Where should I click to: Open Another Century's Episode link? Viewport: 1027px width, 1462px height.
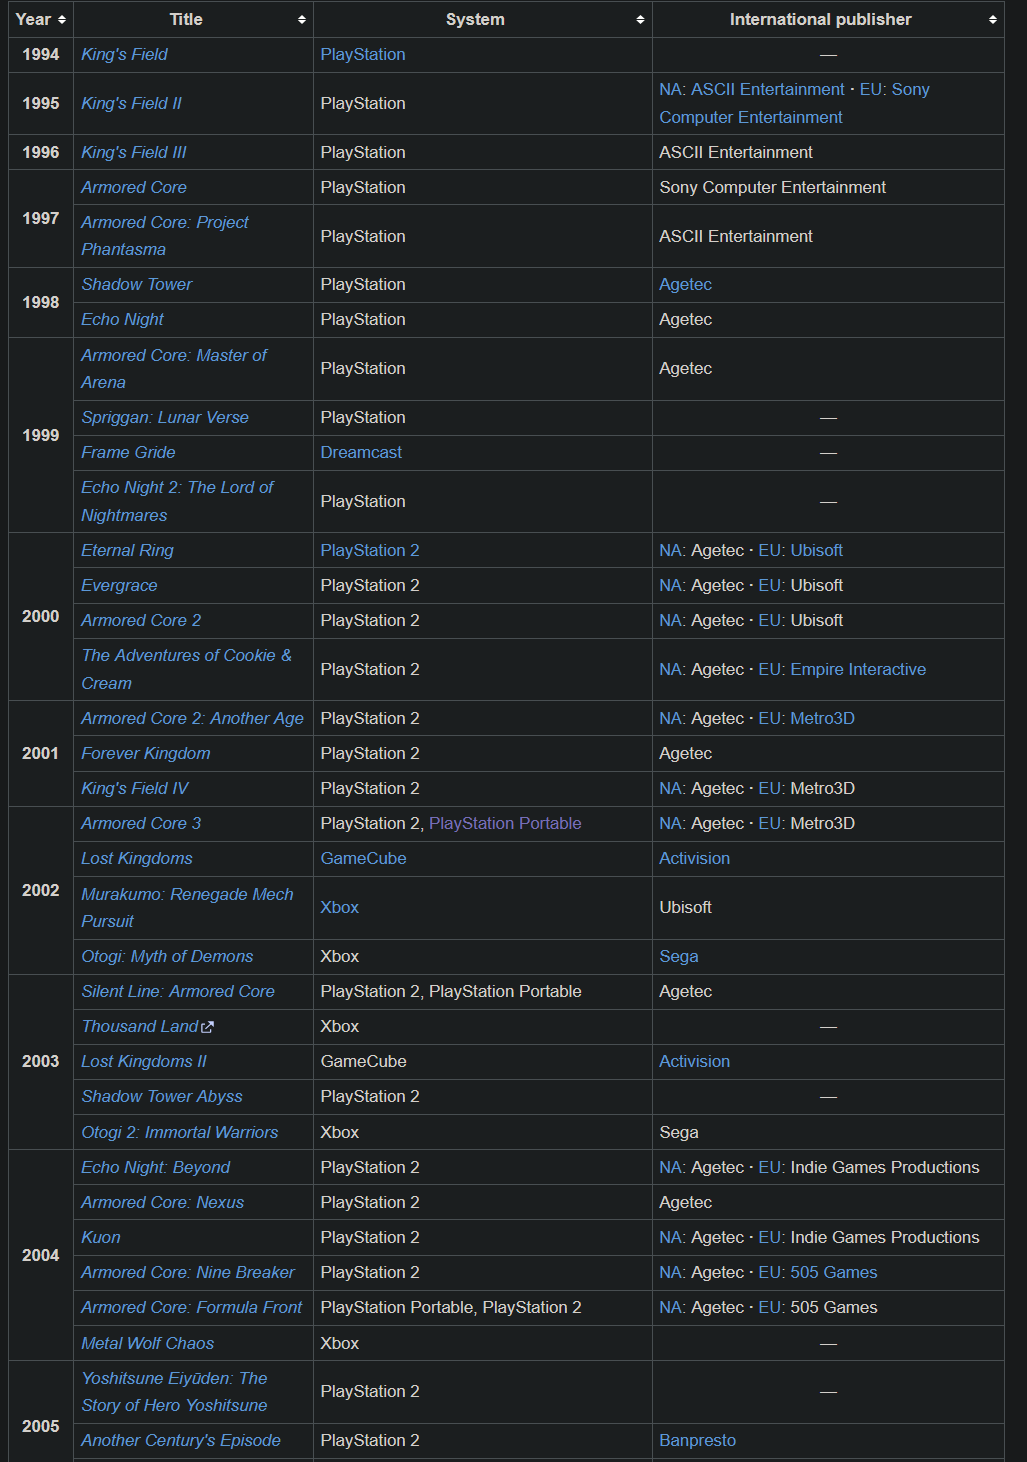(181, 1440)
